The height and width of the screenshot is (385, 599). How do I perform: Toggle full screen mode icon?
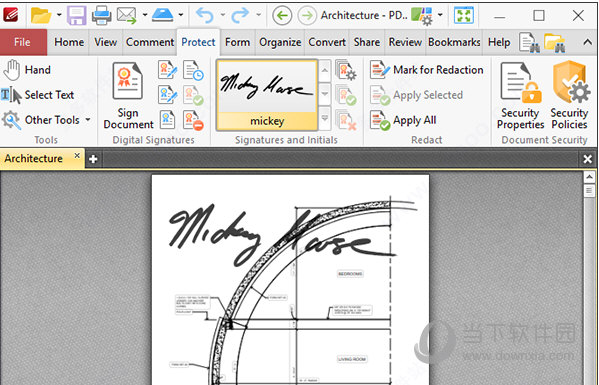463,16
